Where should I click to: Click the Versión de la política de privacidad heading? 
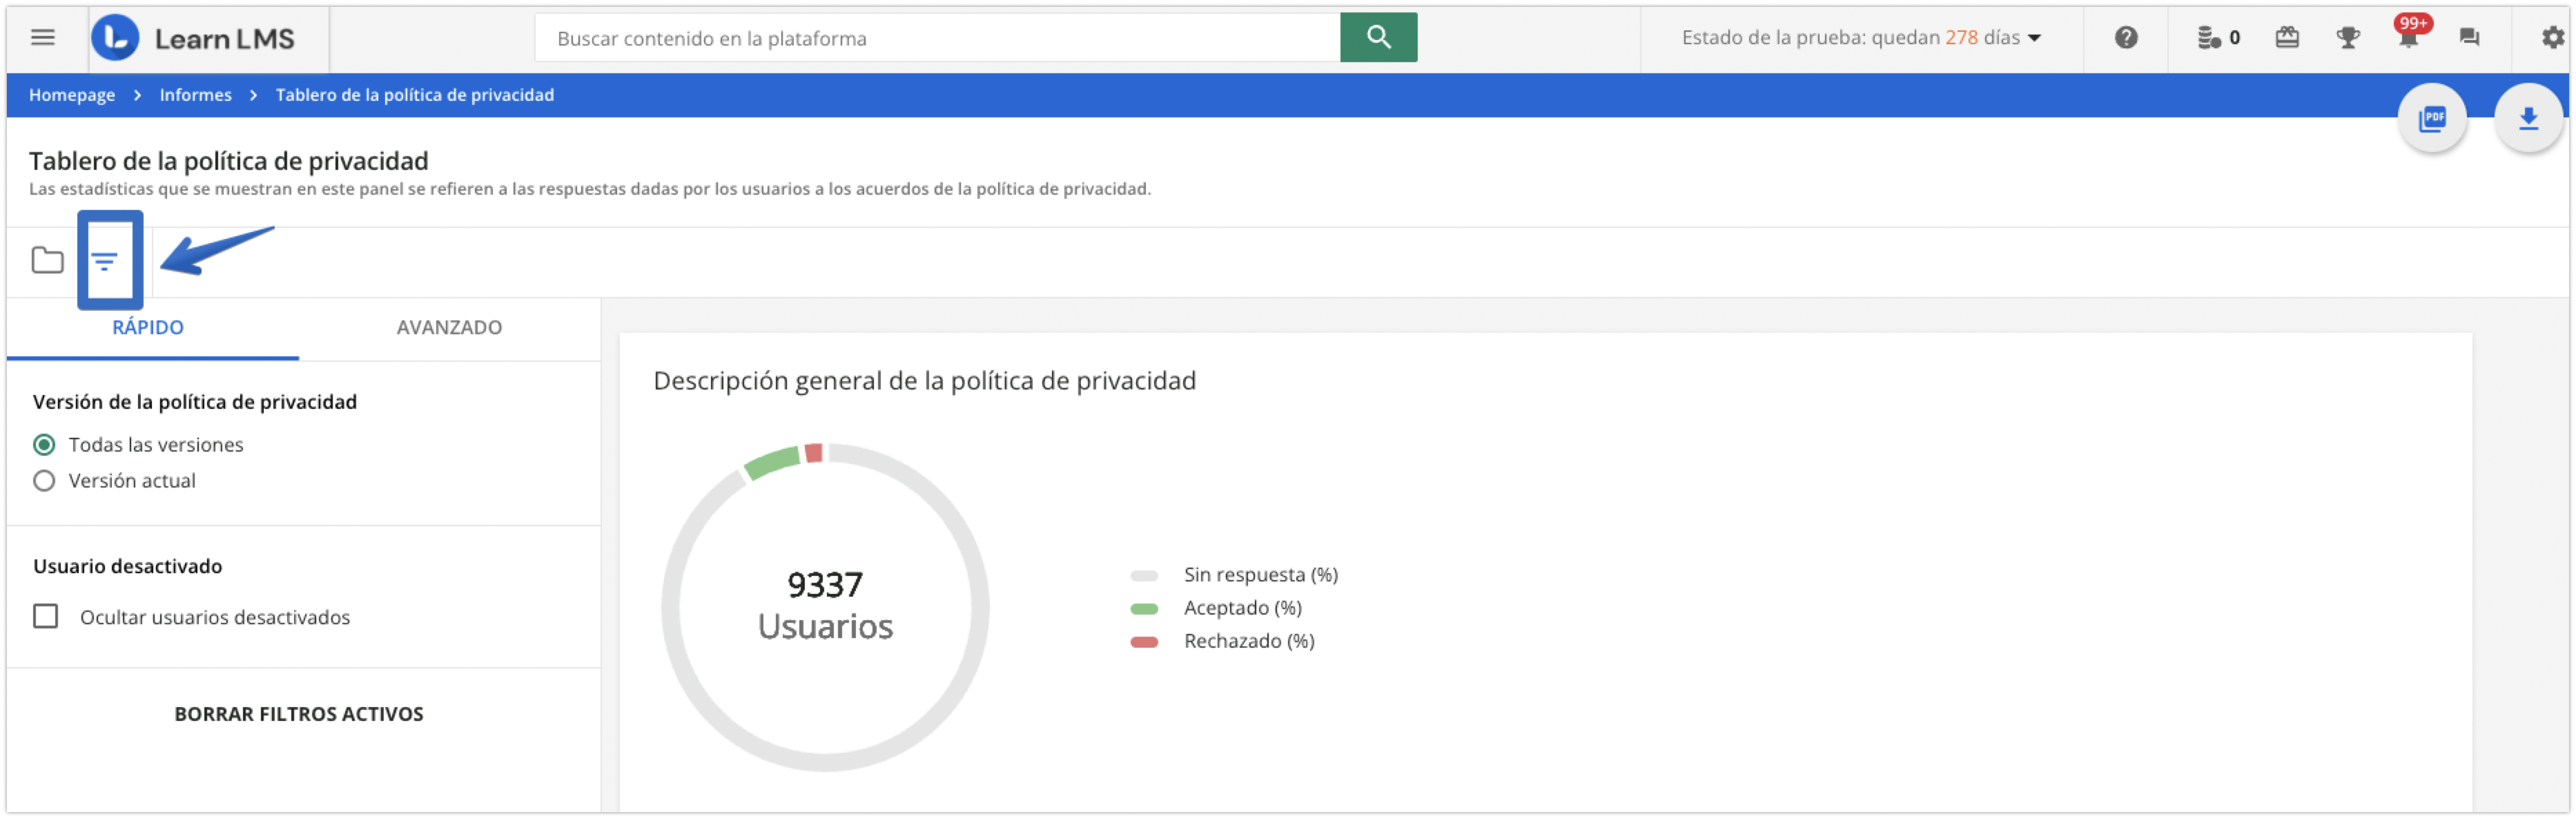[195, 402]
